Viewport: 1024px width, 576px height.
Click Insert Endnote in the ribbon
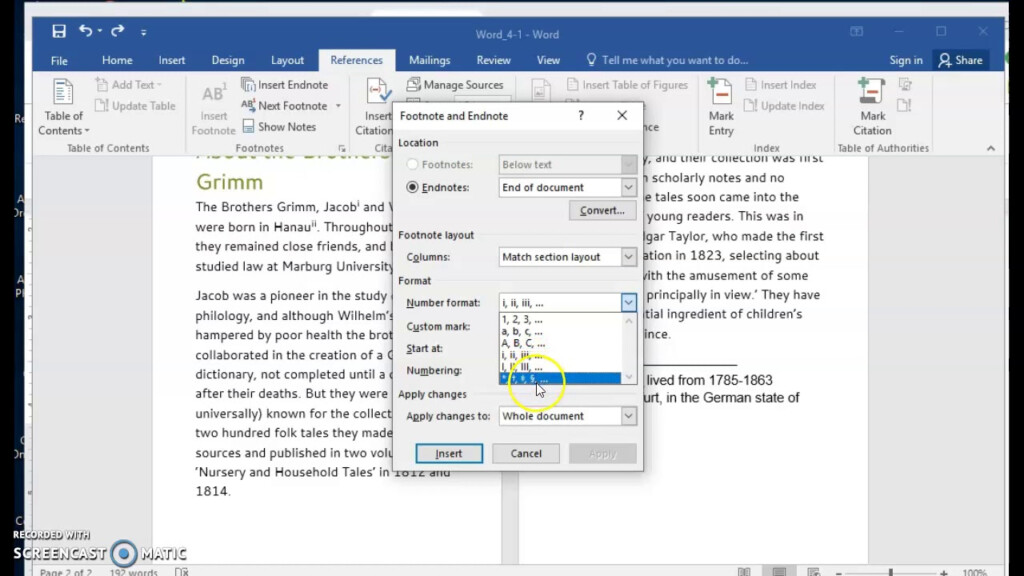click(x=285, y=84)
